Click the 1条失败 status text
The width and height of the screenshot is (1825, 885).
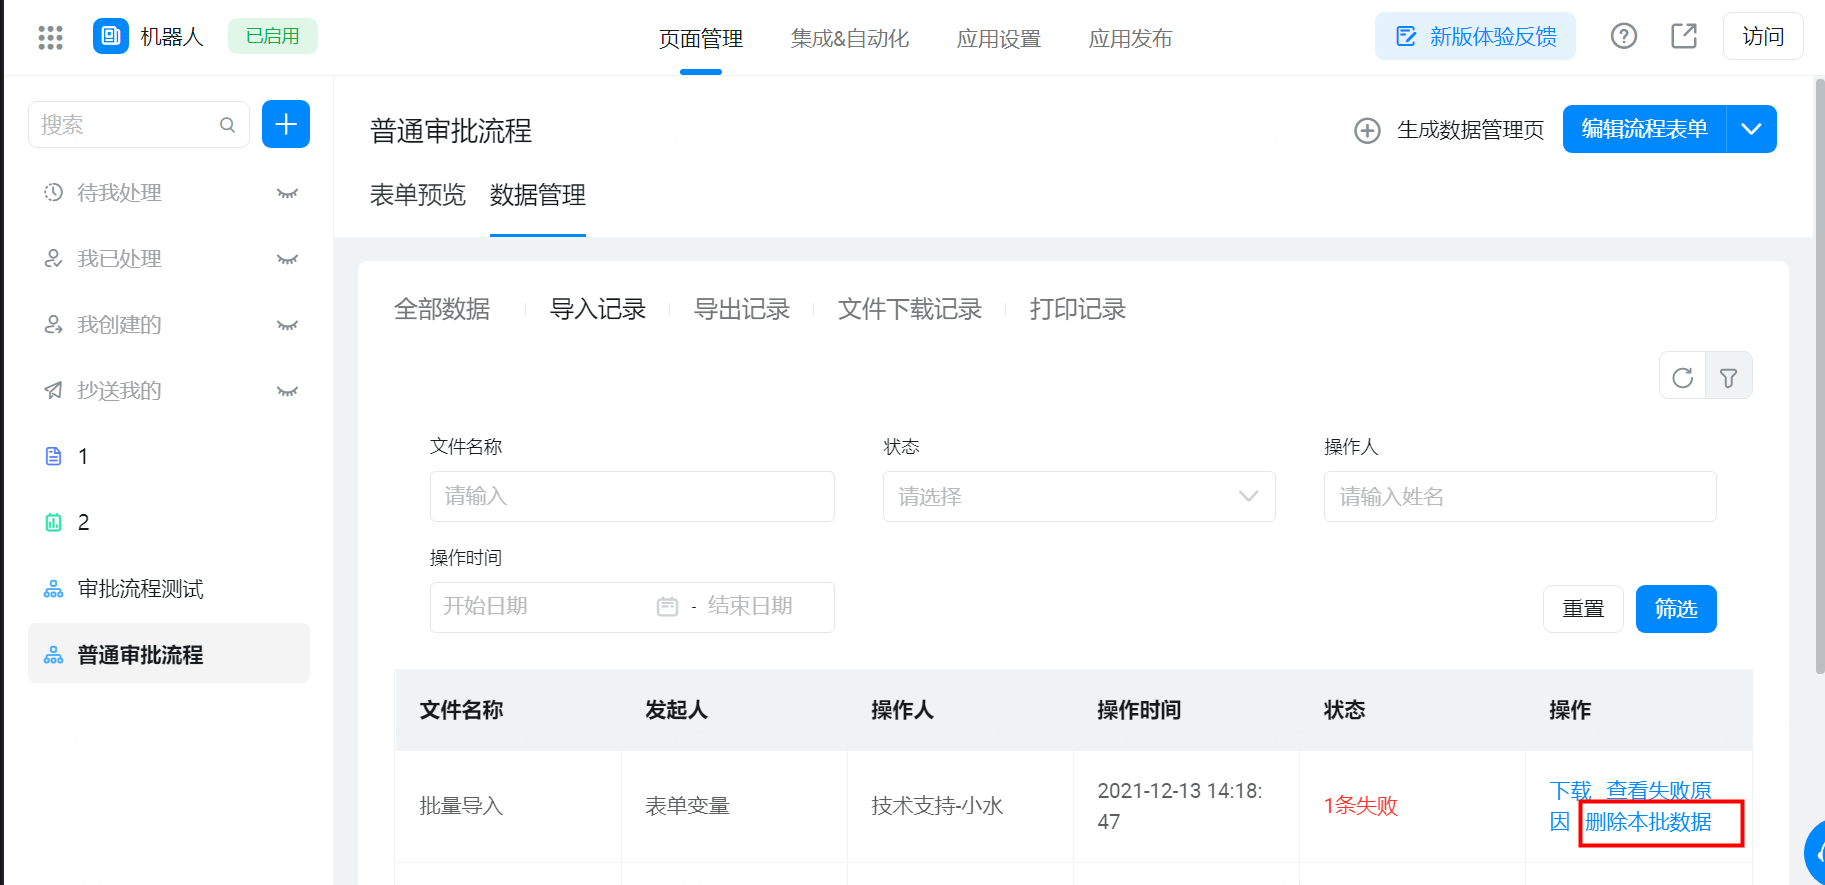click(1360, 806)
